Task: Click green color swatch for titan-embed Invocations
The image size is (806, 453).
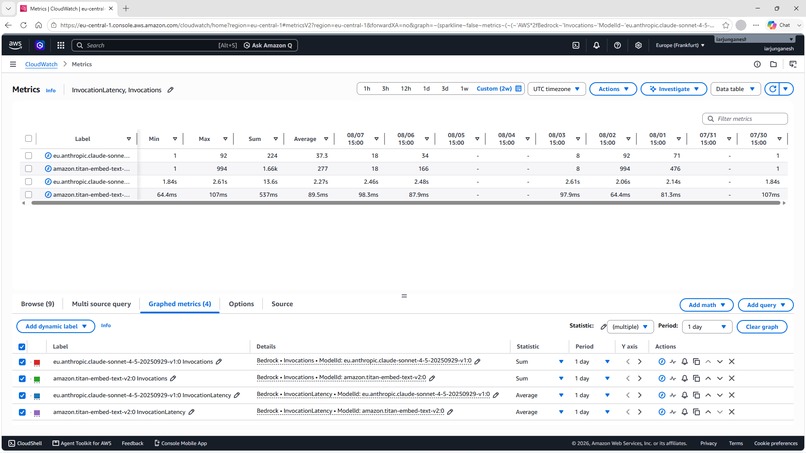Action: [37, 379]
